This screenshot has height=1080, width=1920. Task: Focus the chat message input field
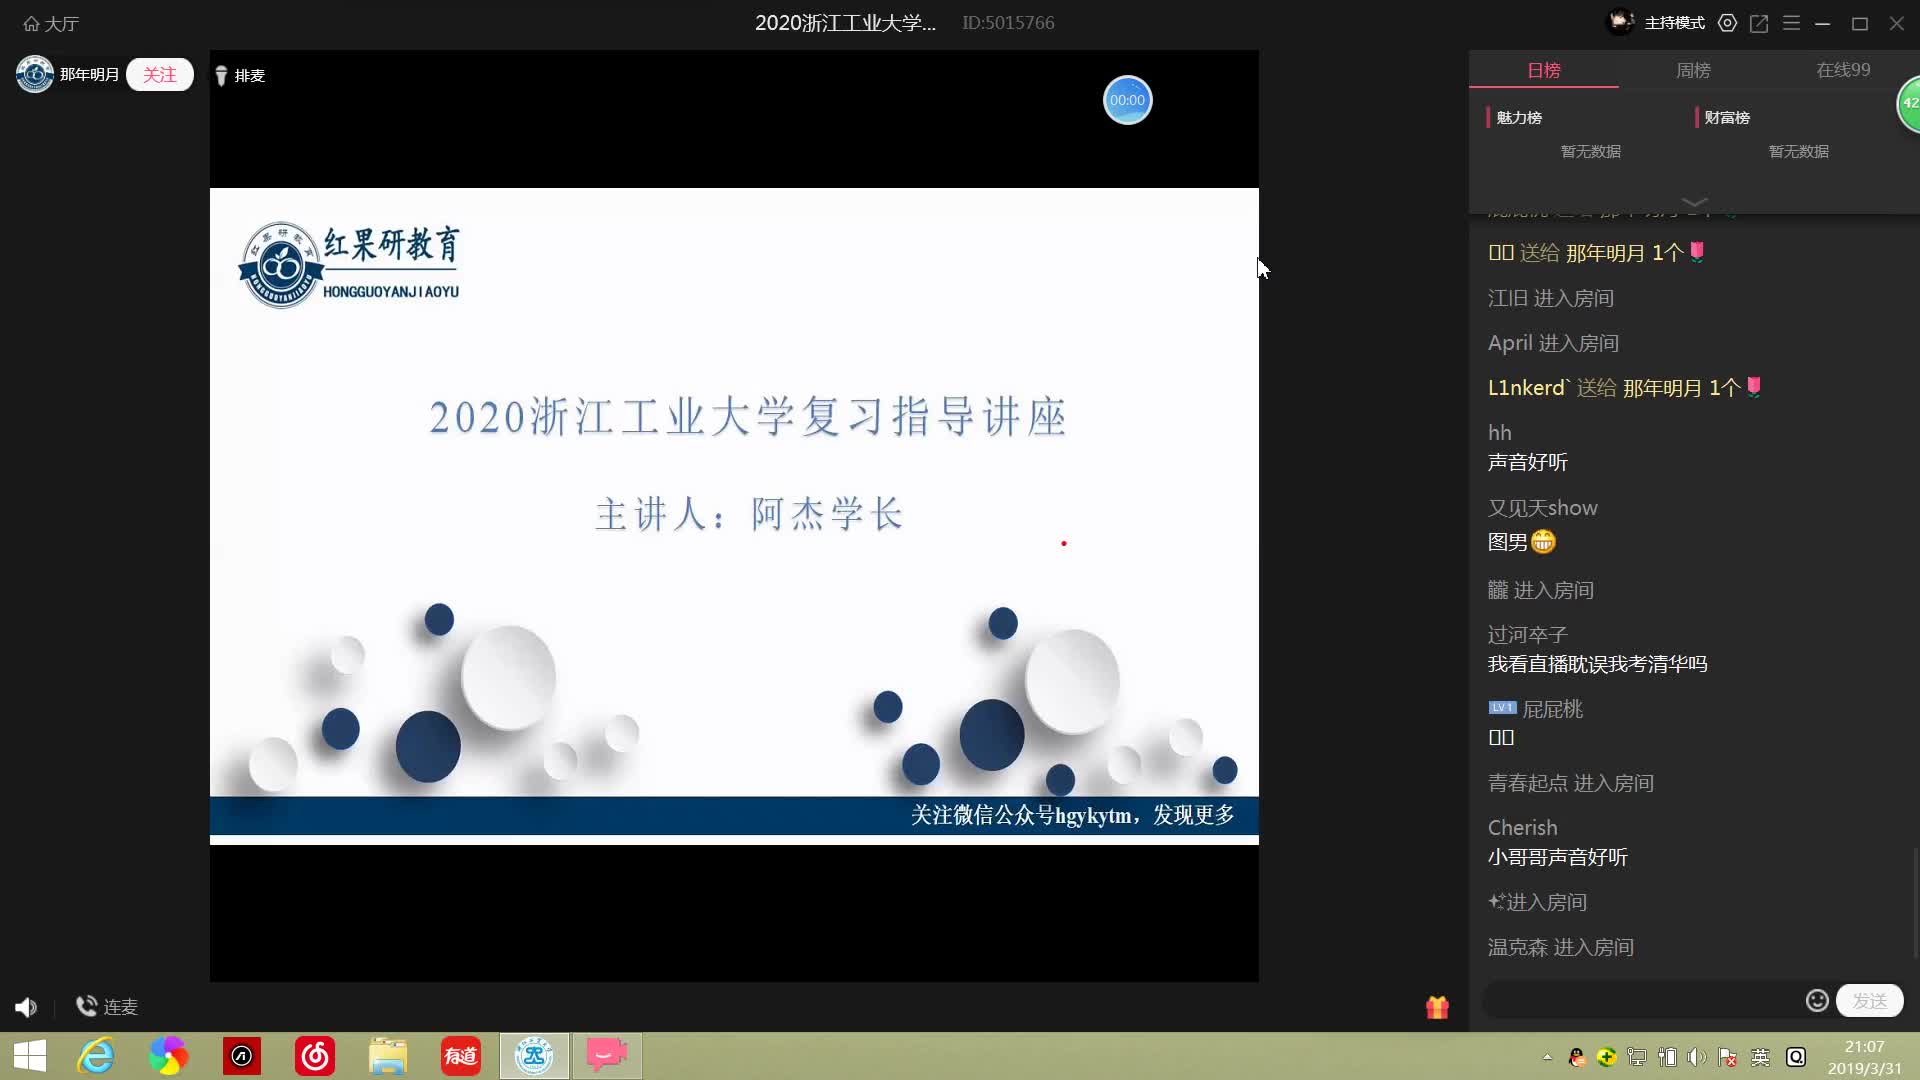click(1640, 1000)
